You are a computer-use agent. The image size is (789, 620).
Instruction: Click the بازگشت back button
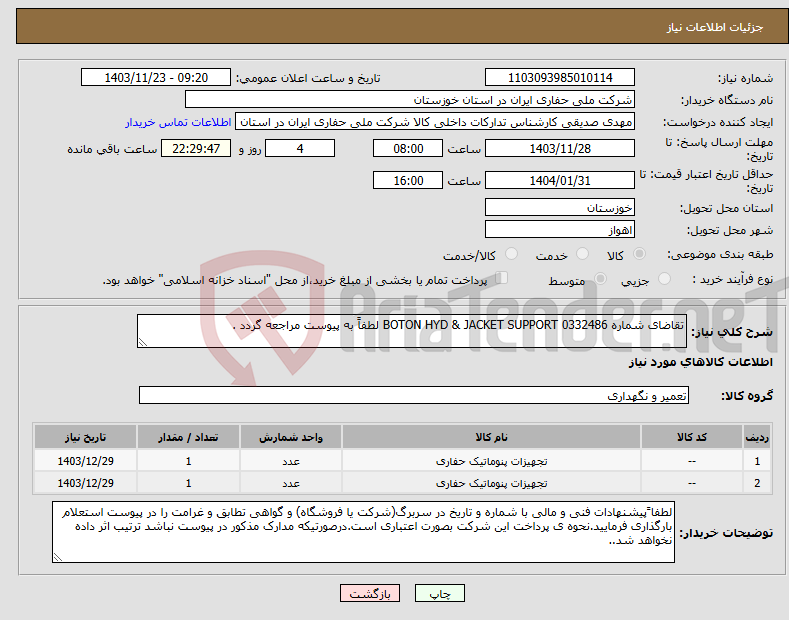point(370,593)
